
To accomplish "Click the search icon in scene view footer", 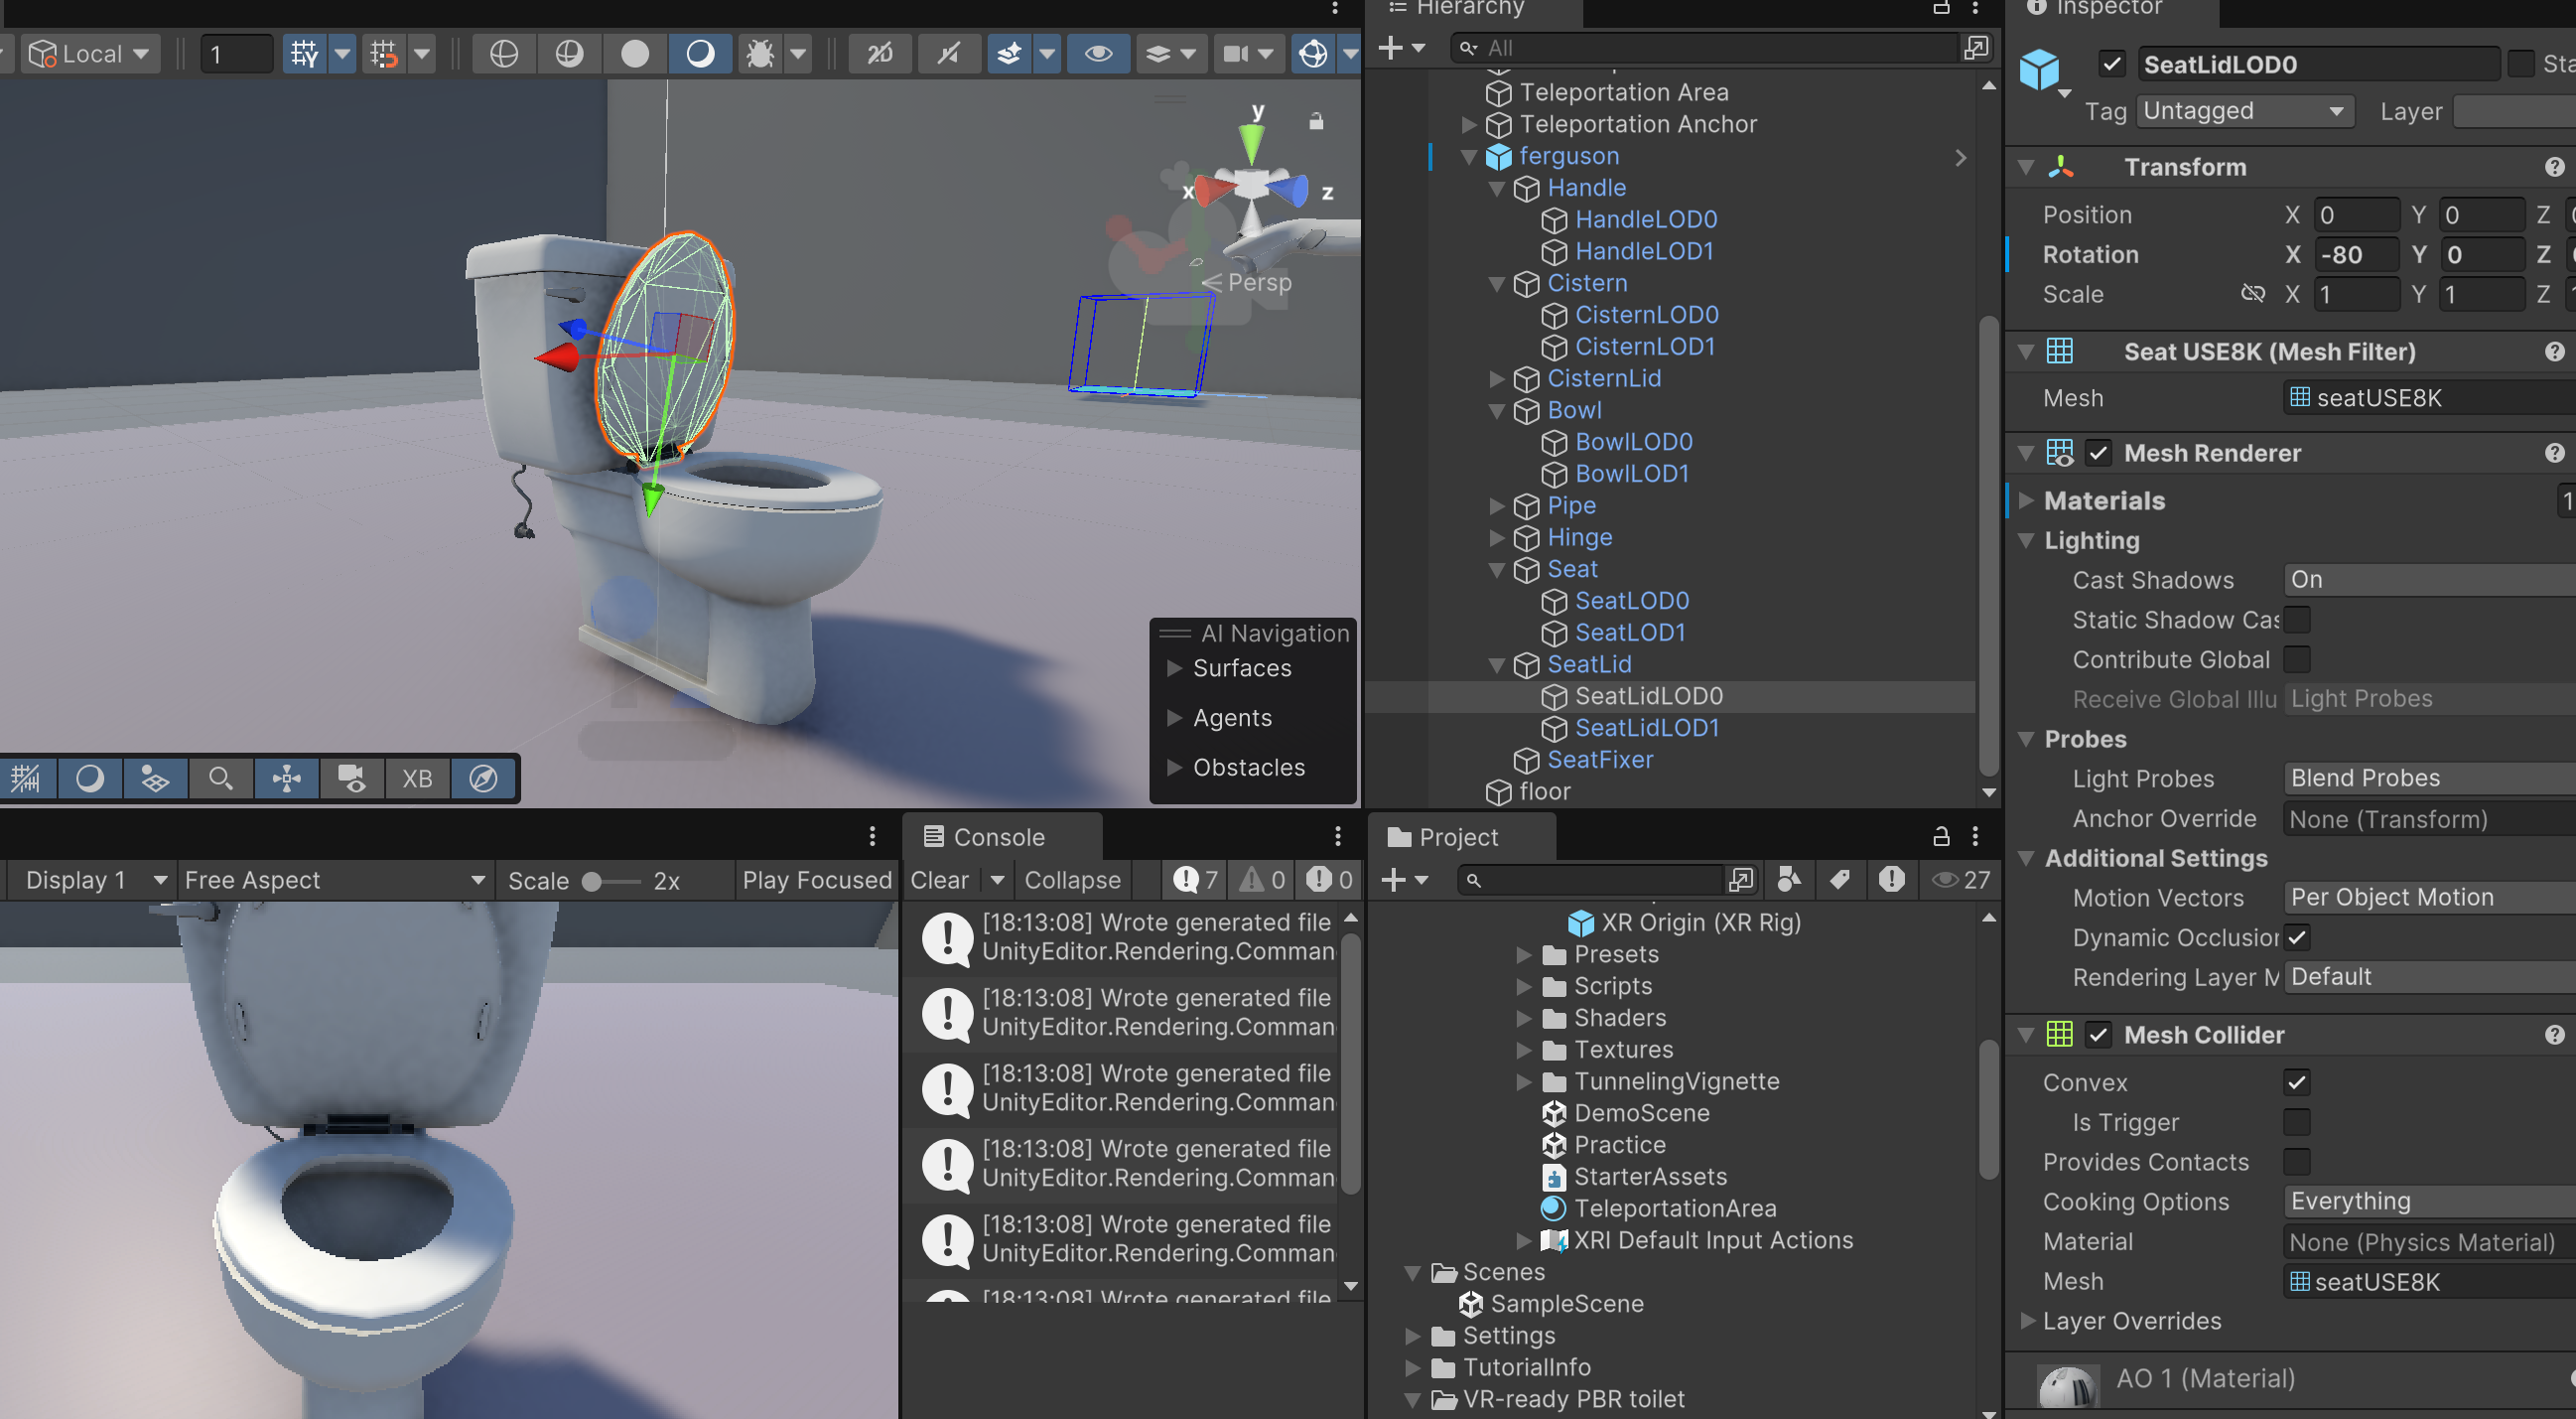I will (x=220, y=779).
